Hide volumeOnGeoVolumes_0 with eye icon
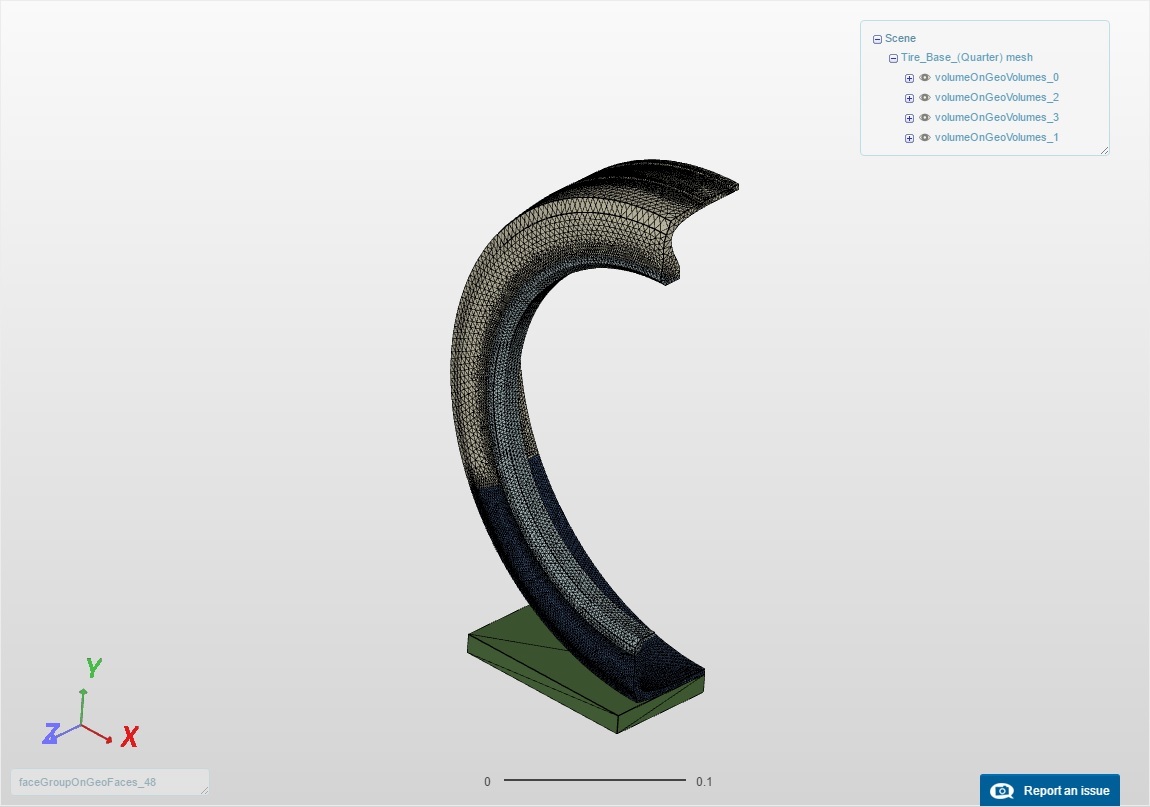 click(925, 77)
